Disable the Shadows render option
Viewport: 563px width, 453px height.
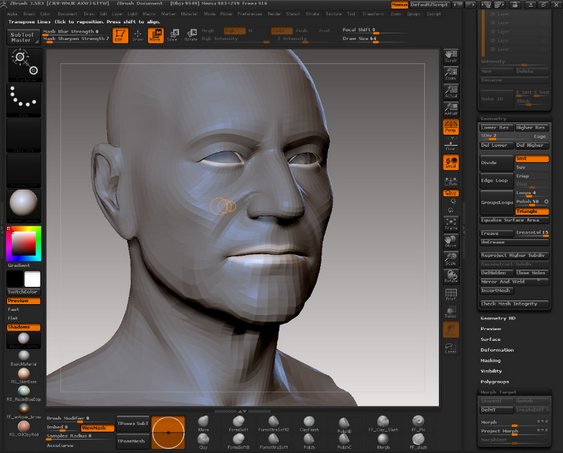coord(23,327)
